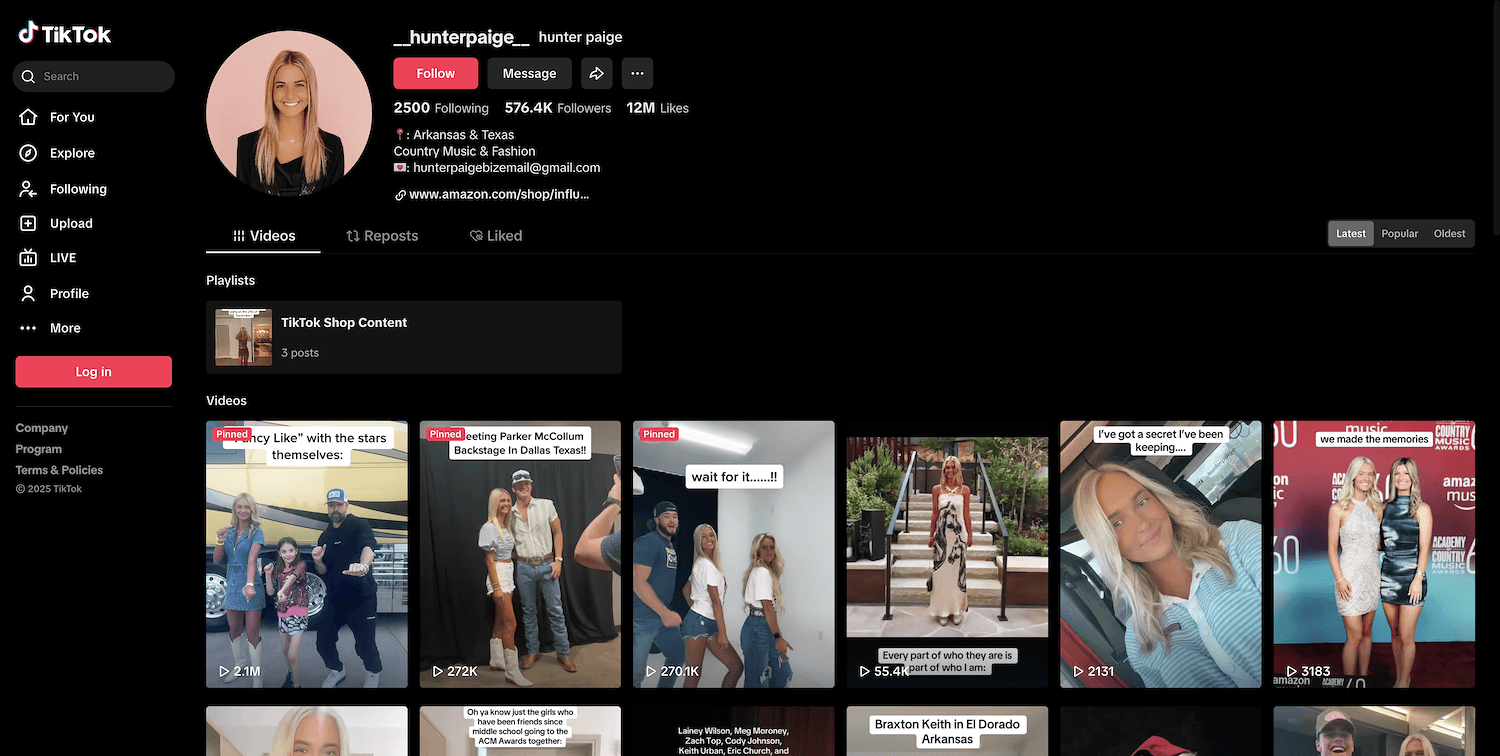Expand the Company footer section
Screen dimensions: 1500x756
click(42, 428)
